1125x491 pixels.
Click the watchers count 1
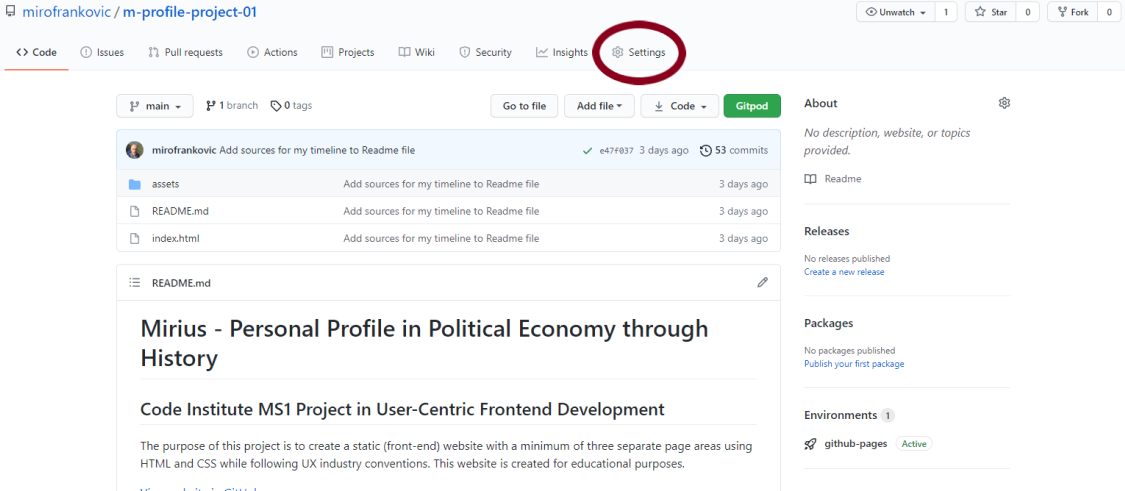(946, 12)
